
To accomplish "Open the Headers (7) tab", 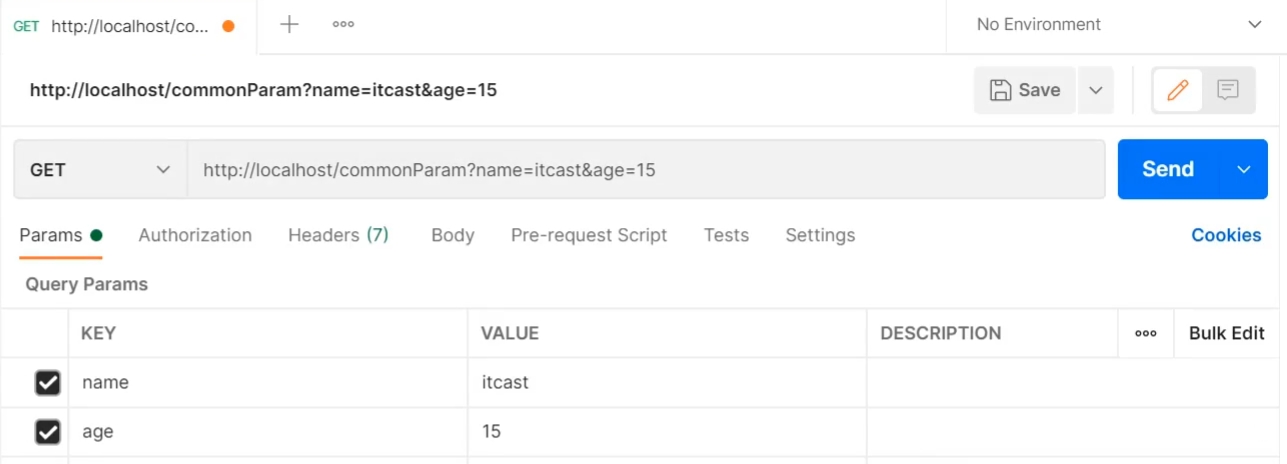I will pos(338,235).
